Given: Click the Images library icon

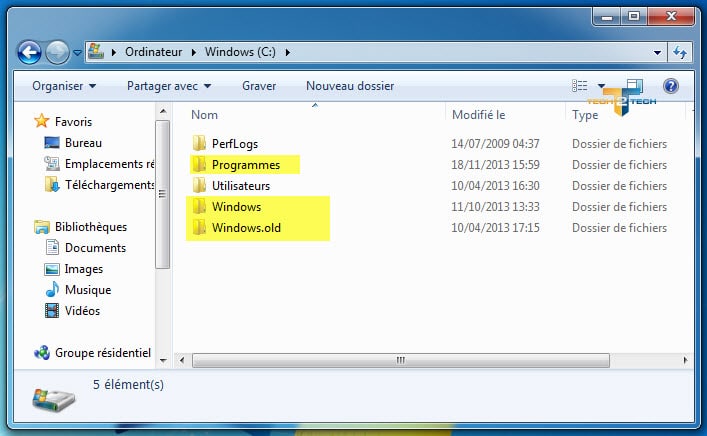Looking at the screenshot, I should (52, 269).
